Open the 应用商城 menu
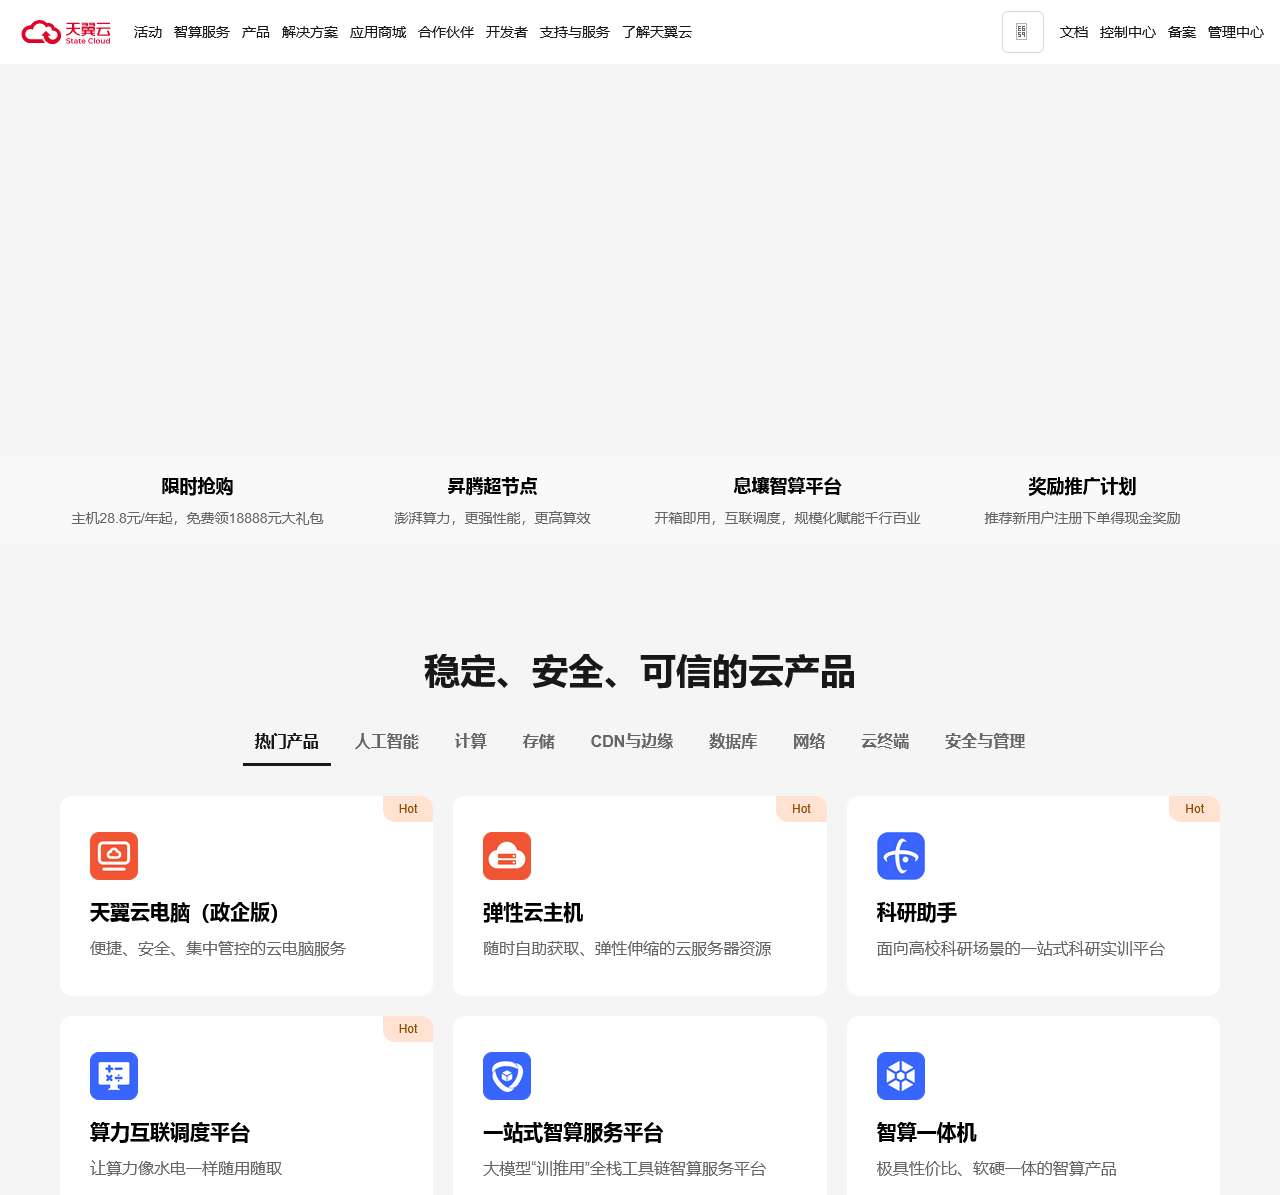This screenshot has width=1280, height=1195. [x=378, y=32]
